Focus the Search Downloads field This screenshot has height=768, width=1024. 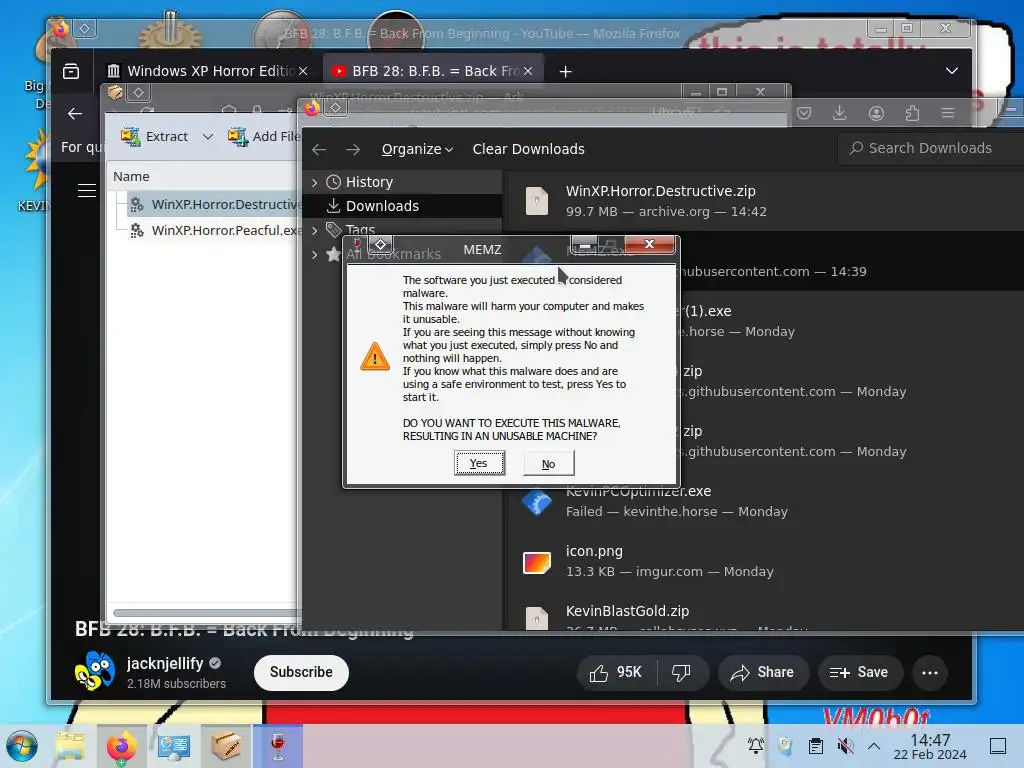pyautogui.click(x=931, y=148)
